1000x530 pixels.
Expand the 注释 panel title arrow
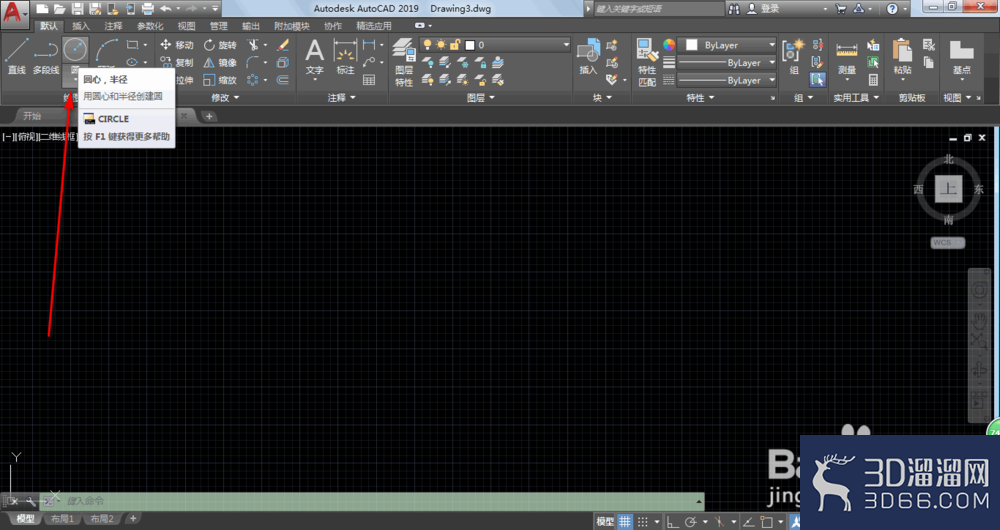(353, 98)
